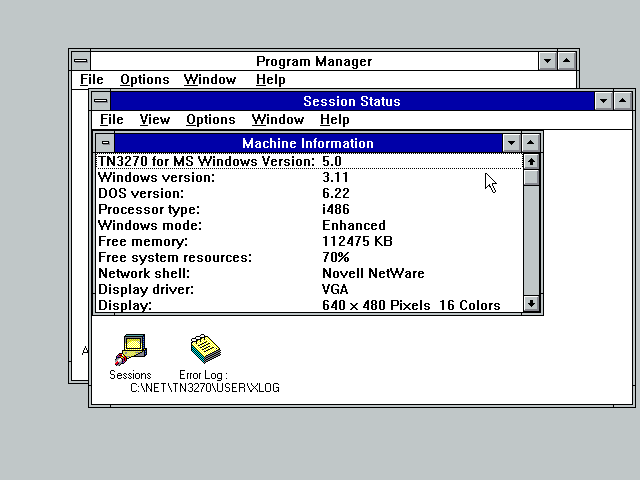Open Options menu in Program Manager
The image size is (640, 480).
(x=144, y=80)
